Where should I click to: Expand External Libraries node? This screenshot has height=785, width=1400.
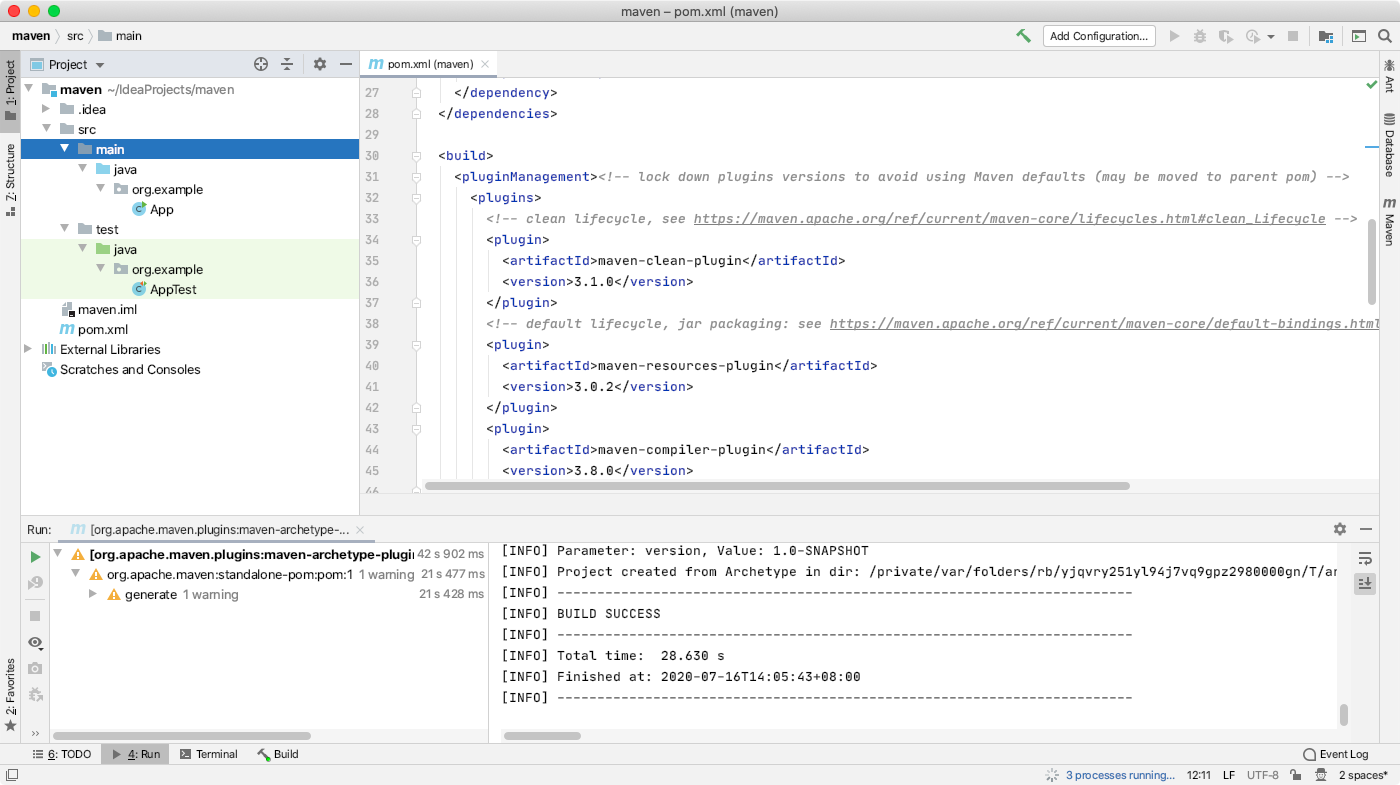coord(28,349)
